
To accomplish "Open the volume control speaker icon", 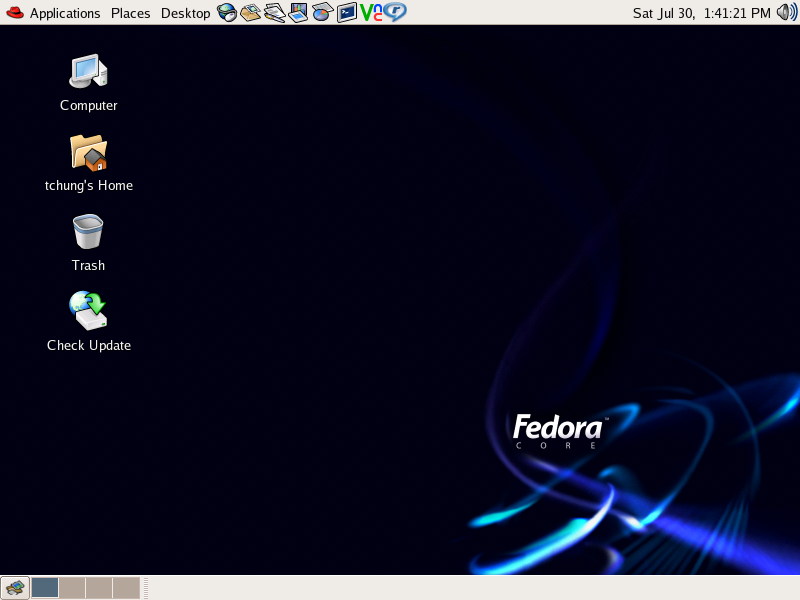I will pyautogui.click(x=786, y=12).
